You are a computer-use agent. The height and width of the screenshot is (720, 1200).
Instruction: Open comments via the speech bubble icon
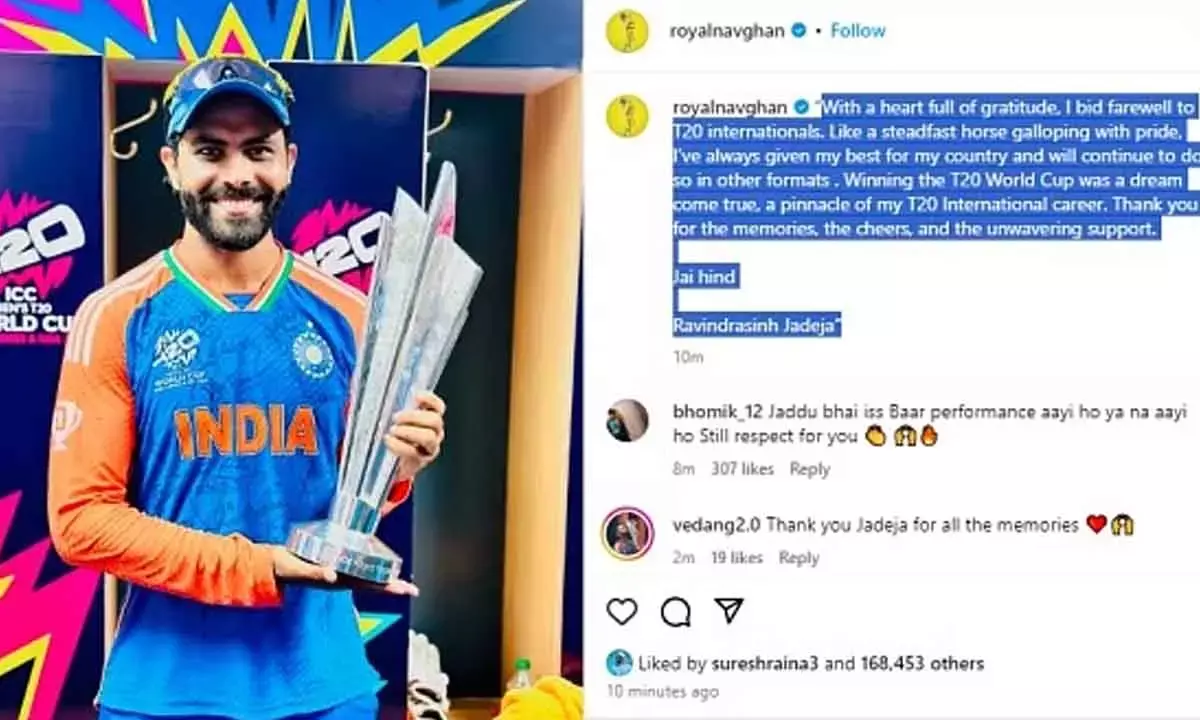coord(676,611)
